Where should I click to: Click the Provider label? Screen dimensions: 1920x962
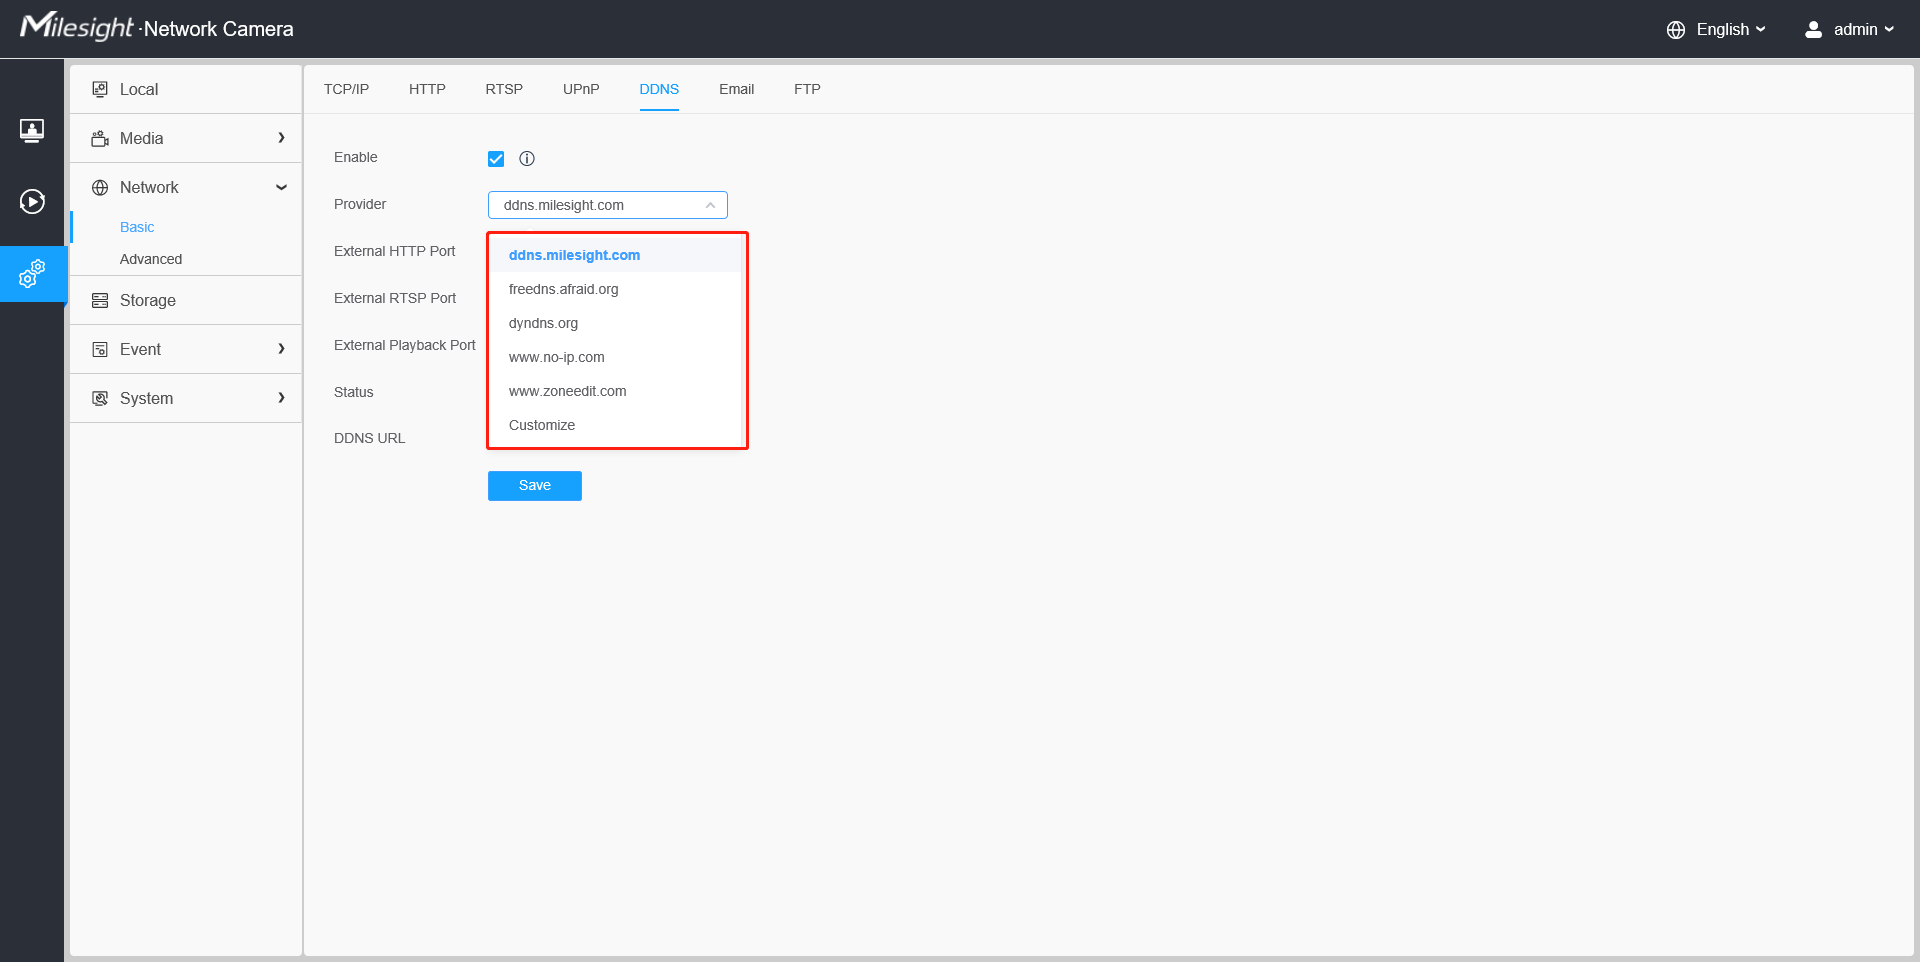point(360,204)
